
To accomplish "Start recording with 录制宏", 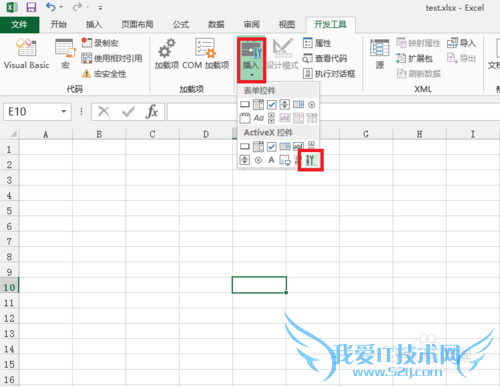I will (100, 43).
